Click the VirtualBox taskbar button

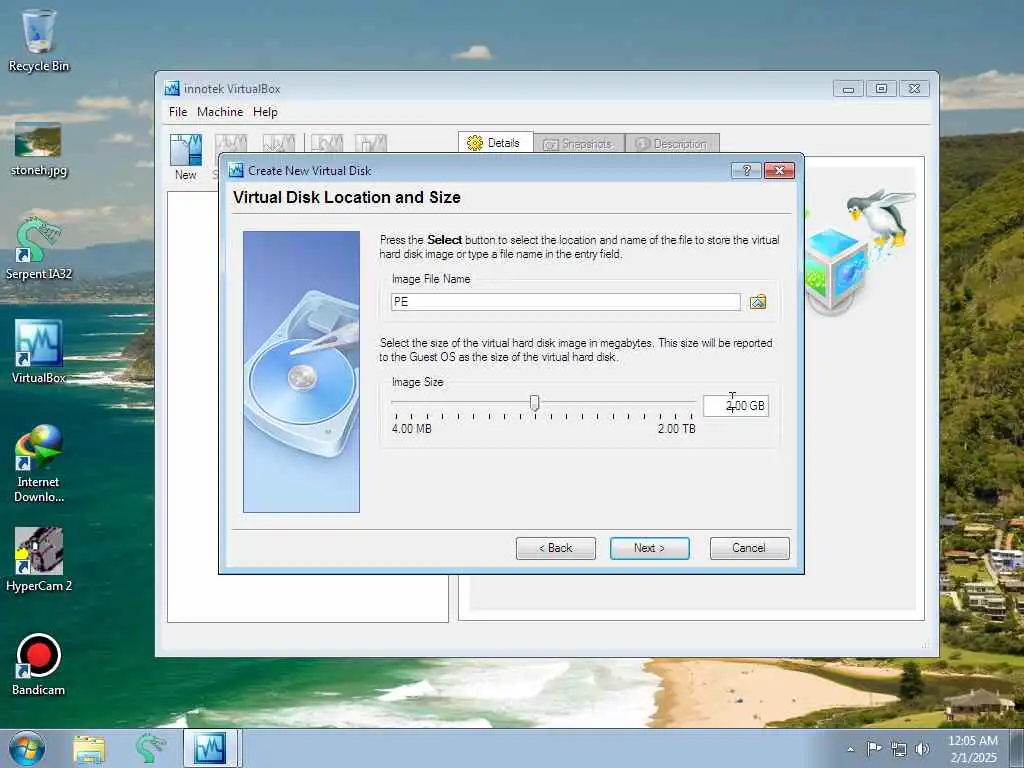tap(211, 748)
